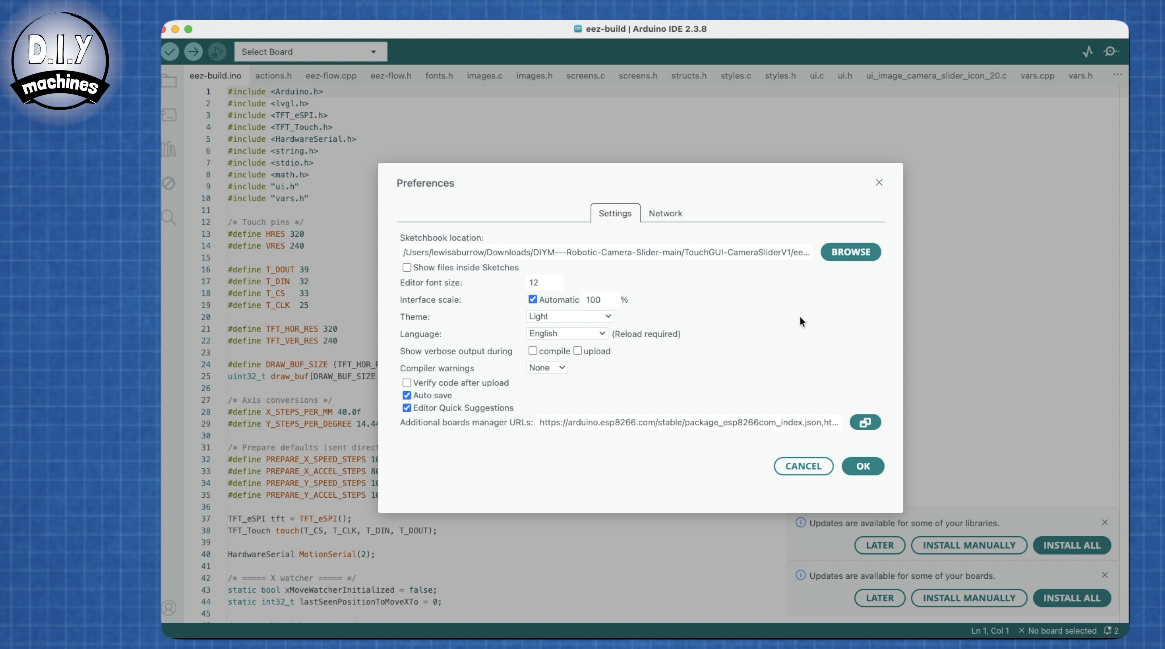This screenshot has width=1165, height=649.
Task: Click the user account icon in sidebar
Action: pos(169,608)
